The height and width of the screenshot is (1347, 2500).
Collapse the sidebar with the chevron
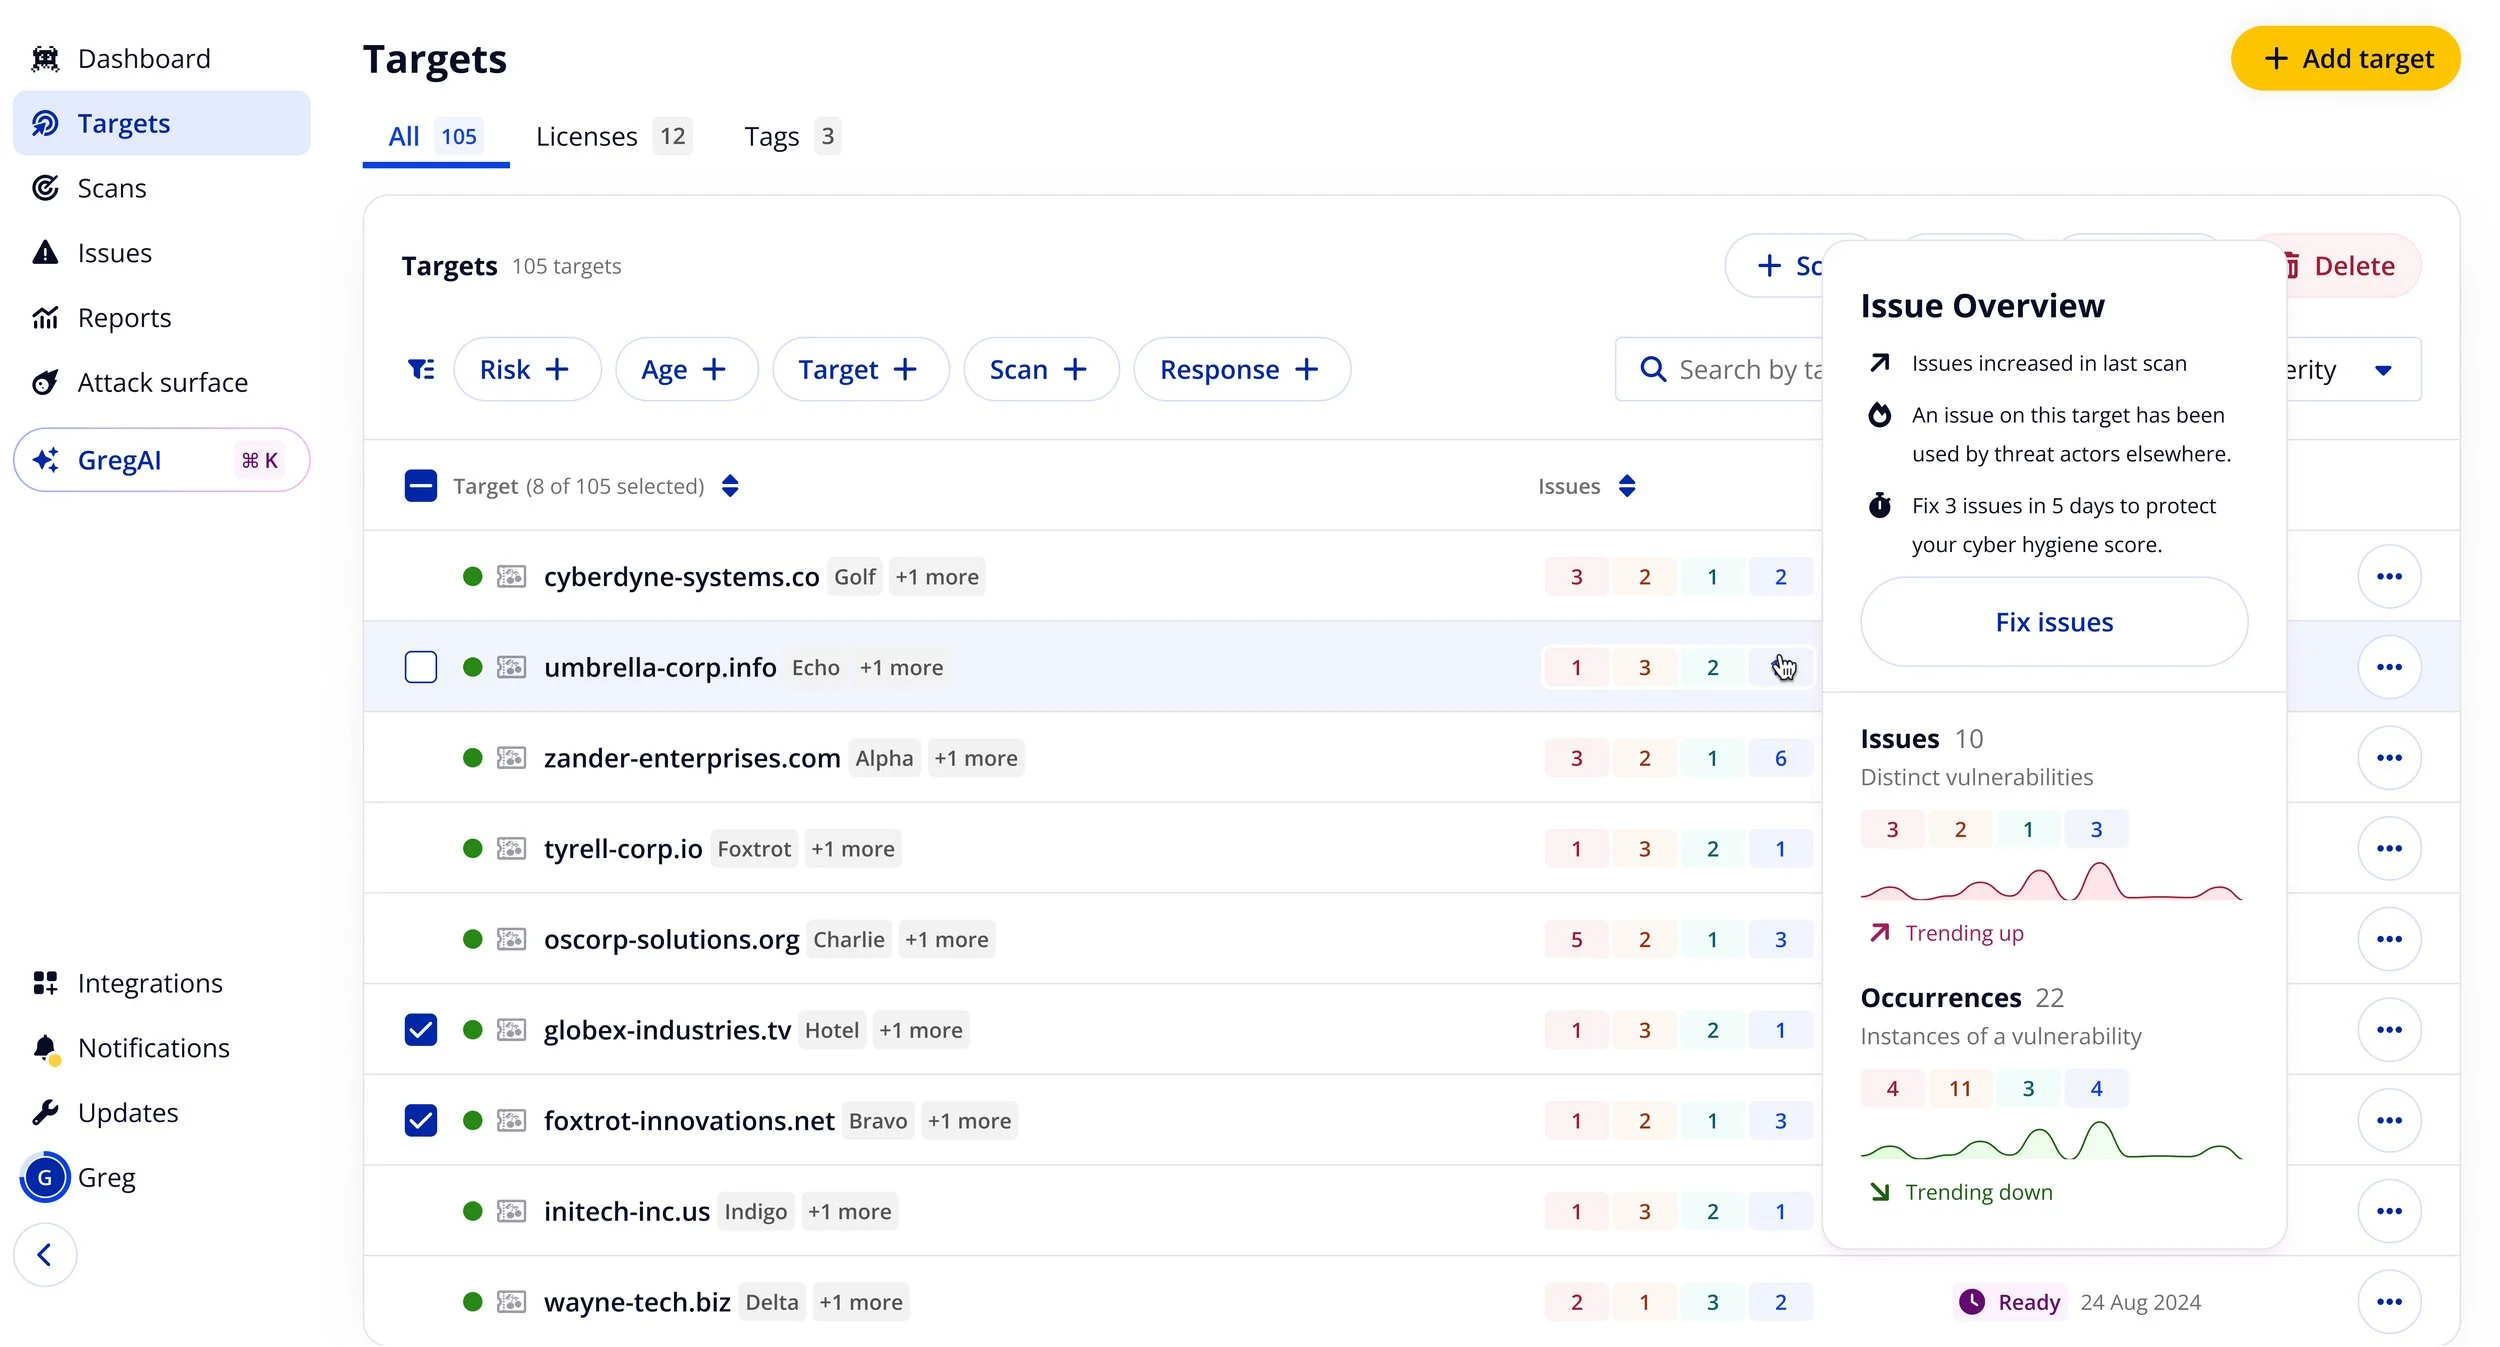[45, 1254]
